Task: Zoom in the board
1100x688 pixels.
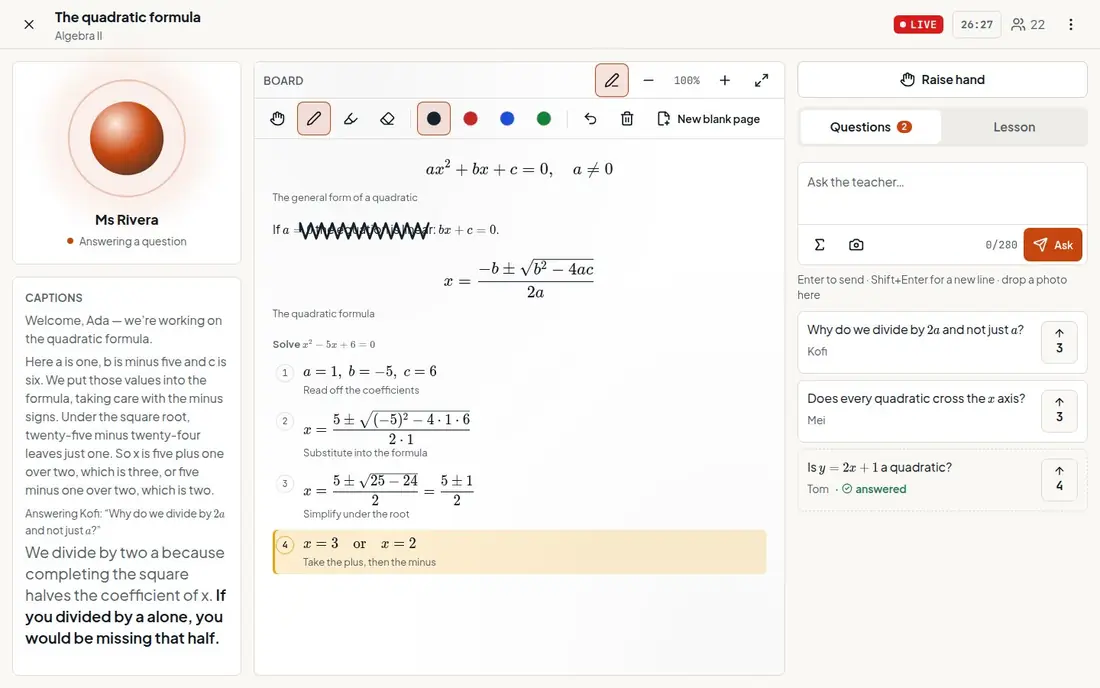Action: pos(725,81)
